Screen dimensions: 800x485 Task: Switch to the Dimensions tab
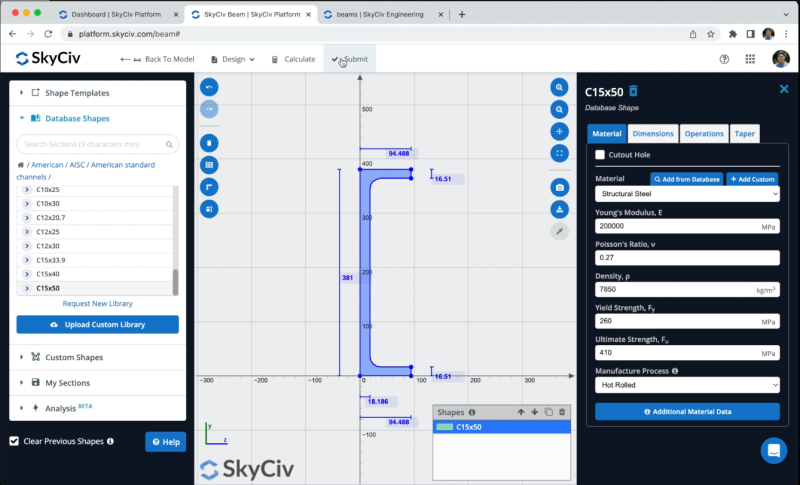[x=653, y=134]
